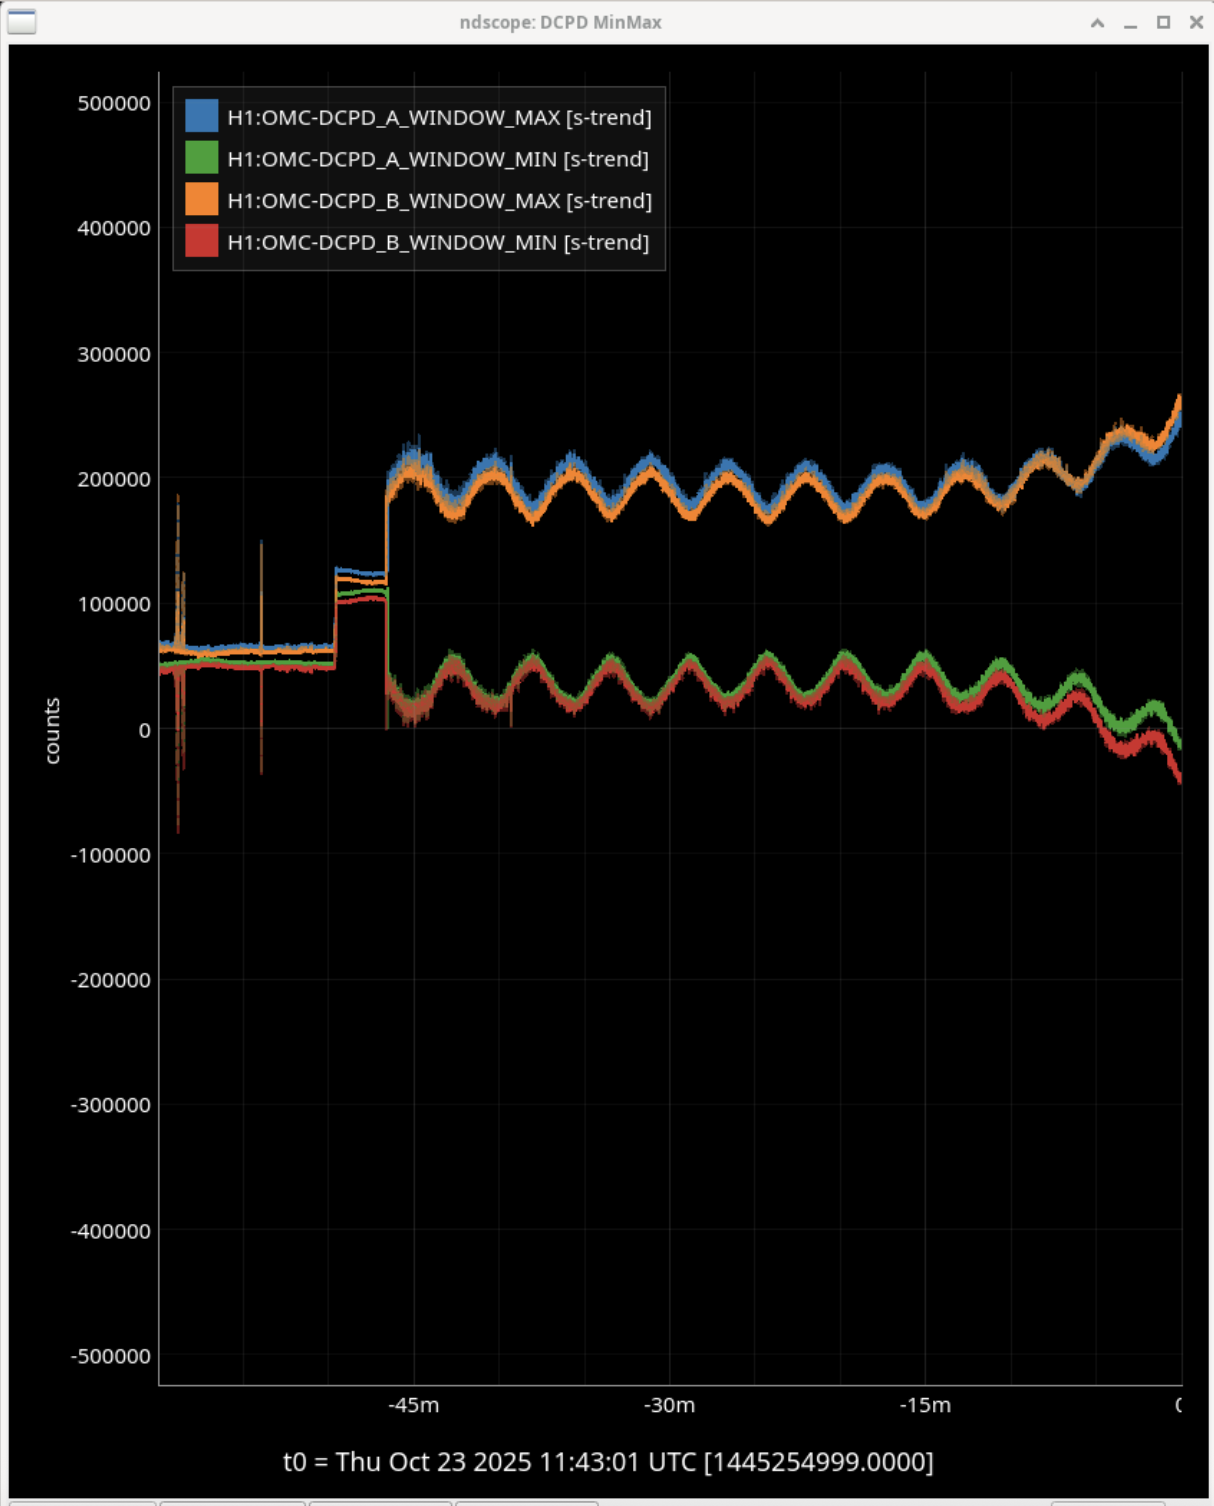Click the t0 timestamp label below plot
This screenshot has height=1506, width=1214.
click(608, 1462)
